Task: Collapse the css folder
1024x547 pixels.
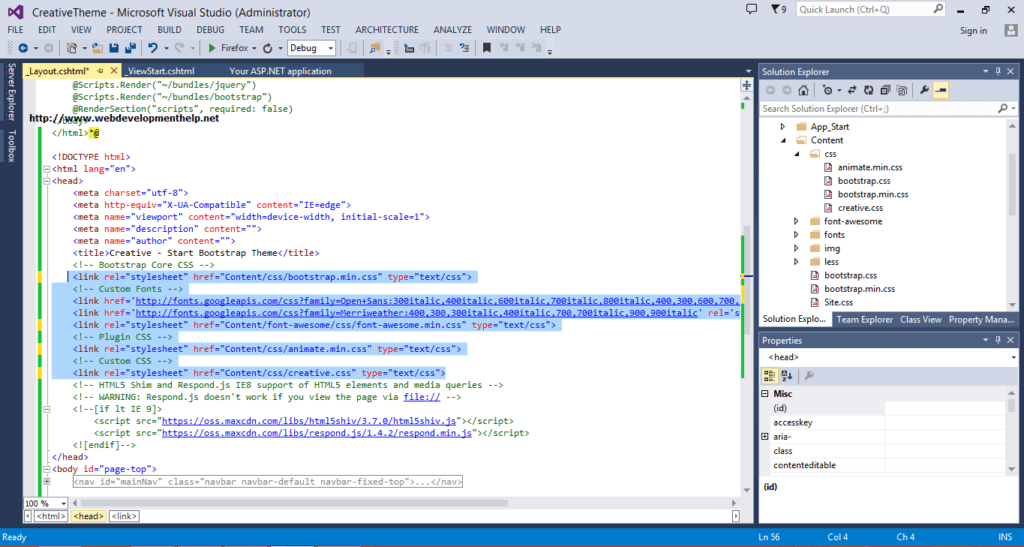Action: 797,154
